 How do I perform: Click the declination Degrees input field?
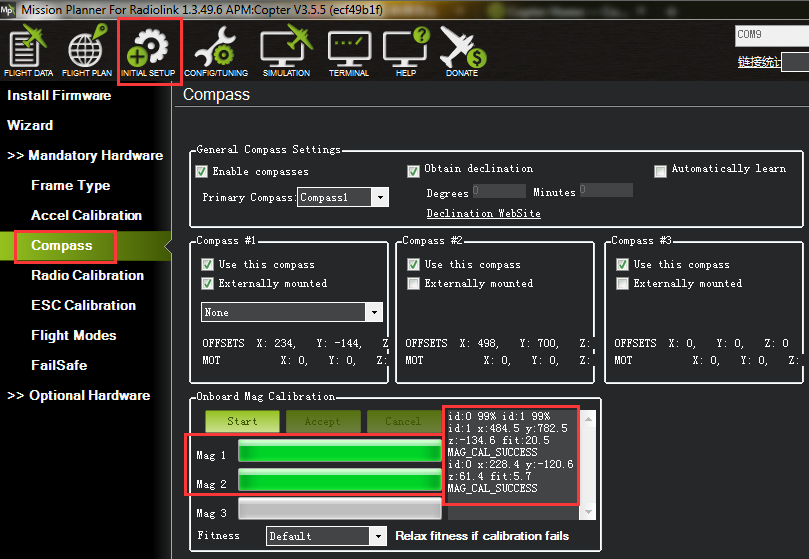click(x=499, y=190)
